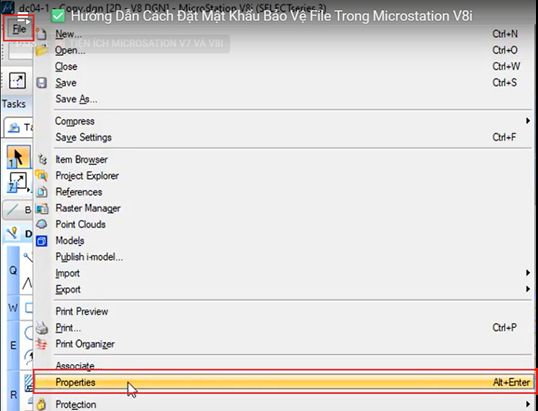Select Close in the File menu
The width and height of the screenshot is (538, 411).
pyautogui.click(x=283, y=66)
